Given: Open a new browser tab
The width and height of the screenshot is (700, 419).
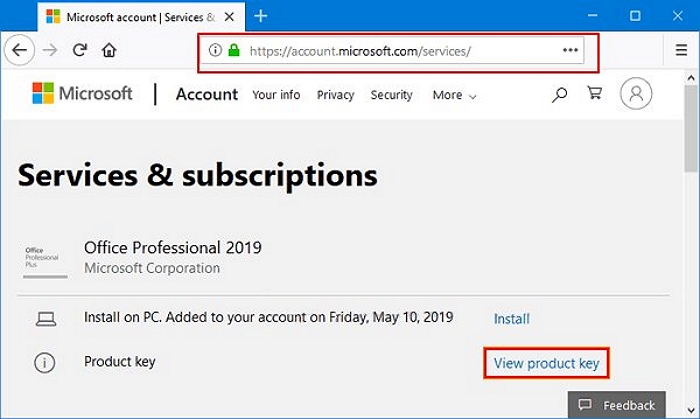Looking at the screenshot, I should tap(261, 16).
